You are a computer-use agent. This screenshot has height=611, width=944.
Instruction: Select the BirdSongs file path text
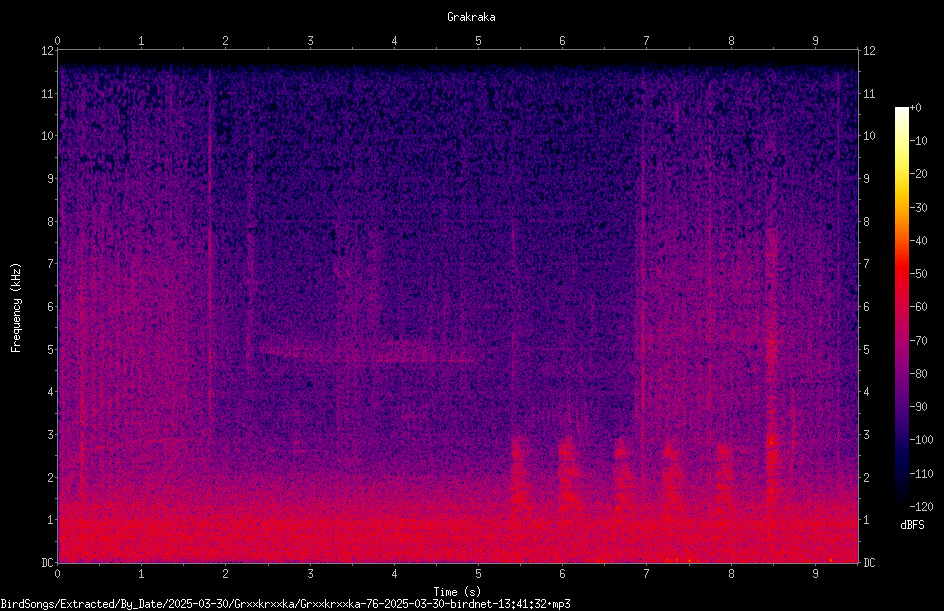(285, 604)
